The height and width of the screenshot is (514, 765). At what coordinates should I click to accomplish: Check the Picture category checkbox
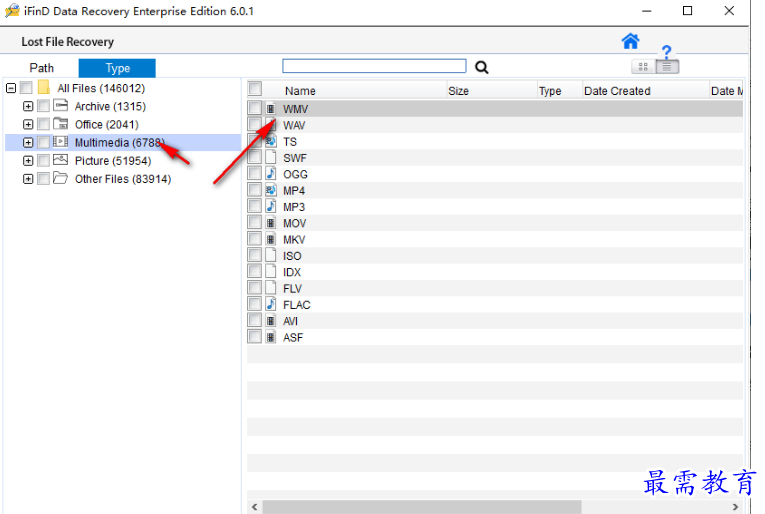coord(43,160)
